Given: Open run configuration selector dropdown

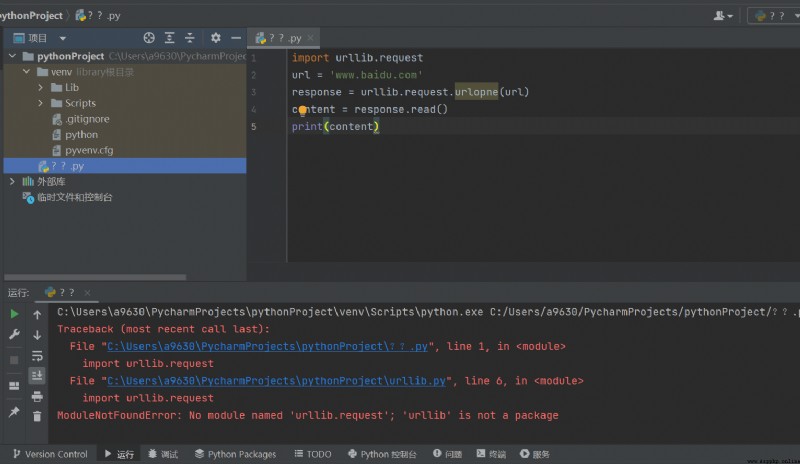Looking at the screenshot, I should pyautogui.click(x=776, y=16).
